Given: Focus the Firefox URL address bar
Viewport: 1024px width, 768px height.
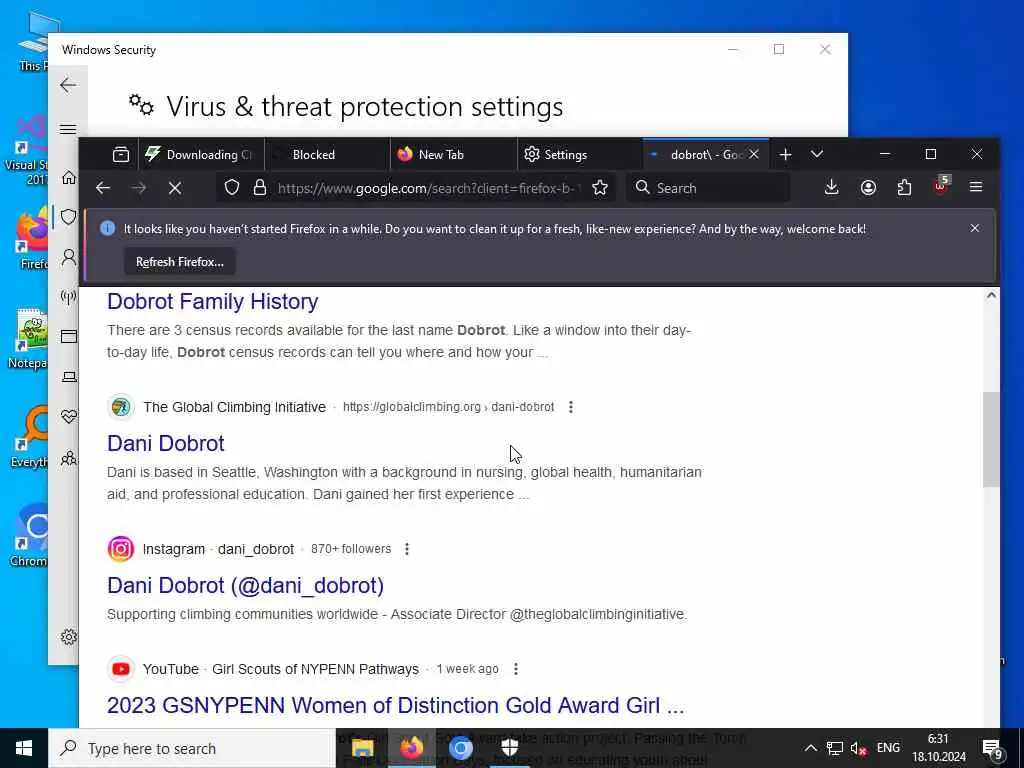Looking at the screenshot, I should coord(428,188).
